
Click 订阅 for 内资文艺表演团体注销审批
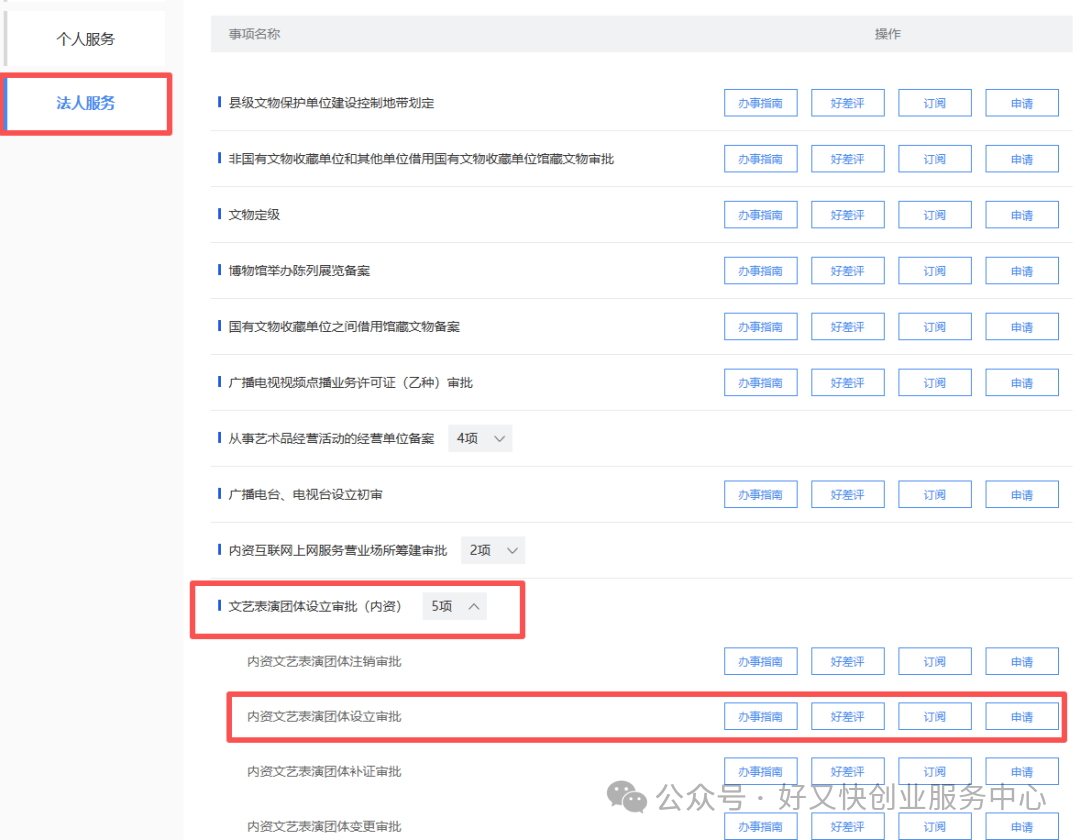coord(935,661)
